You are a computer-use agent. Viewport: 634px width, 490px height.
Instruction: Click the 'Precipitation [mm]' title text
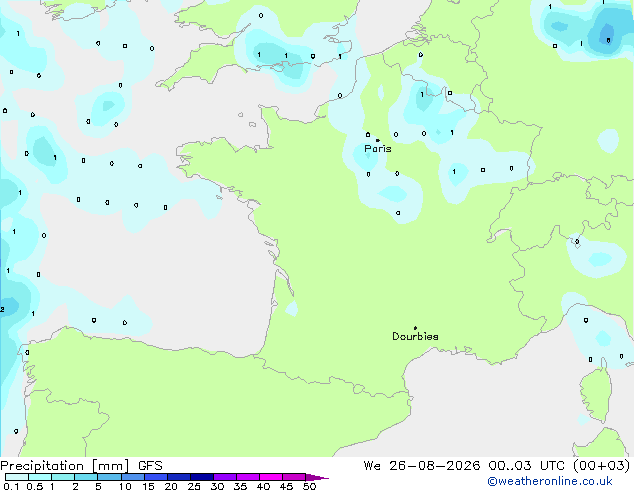coord(65,466)
